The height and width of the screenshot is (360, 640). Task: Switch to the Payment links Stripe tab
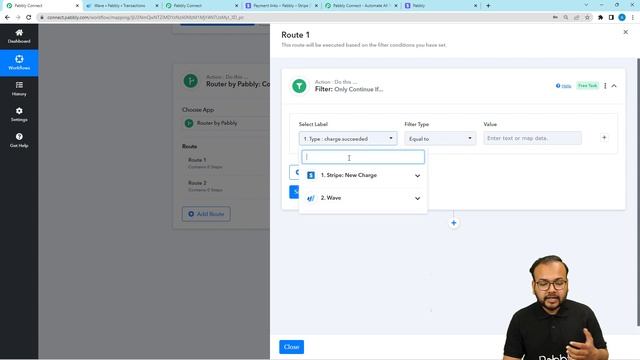[281, 6]
